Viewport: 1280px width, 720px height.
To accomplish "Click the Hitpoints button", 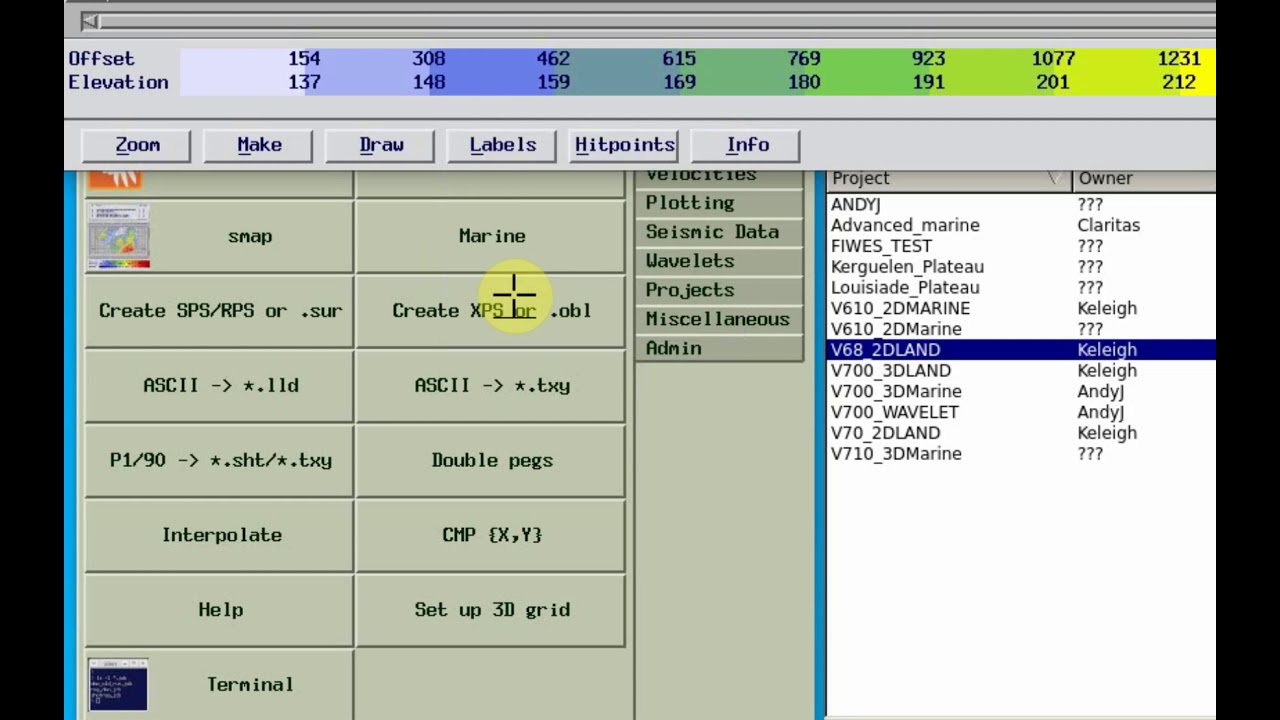I will [x=625, y=145].
